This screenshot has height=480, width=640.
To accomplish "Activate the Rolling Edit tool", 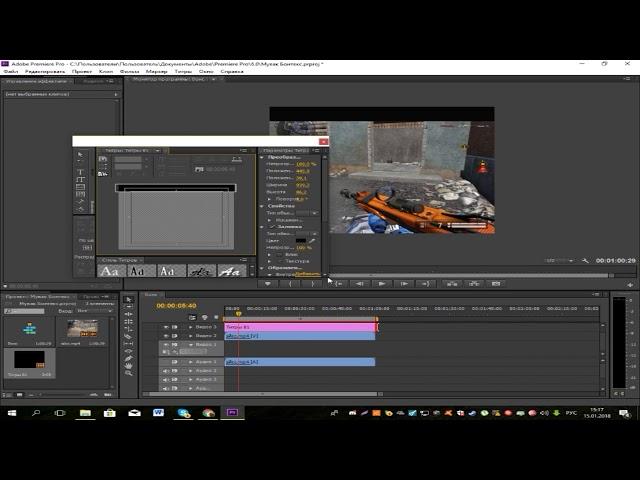I will (x=129, y=322).
